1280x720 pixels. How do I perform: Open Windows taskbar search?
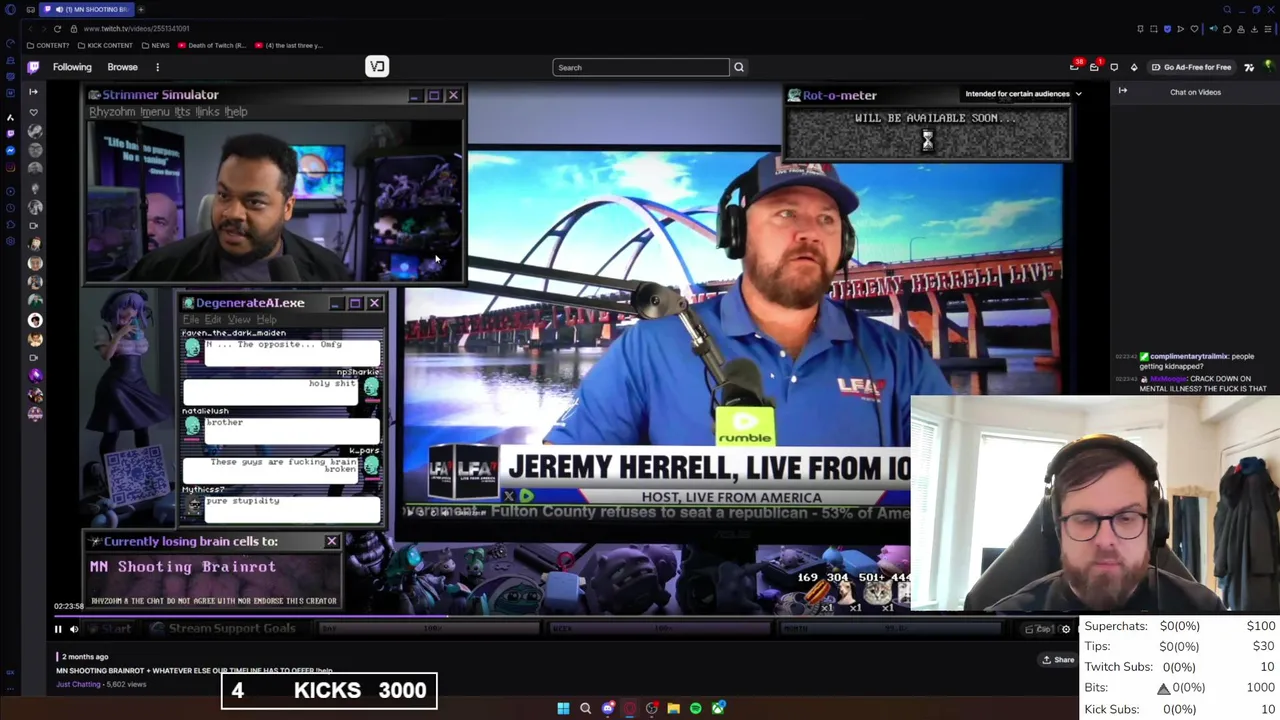coord(585,708)
